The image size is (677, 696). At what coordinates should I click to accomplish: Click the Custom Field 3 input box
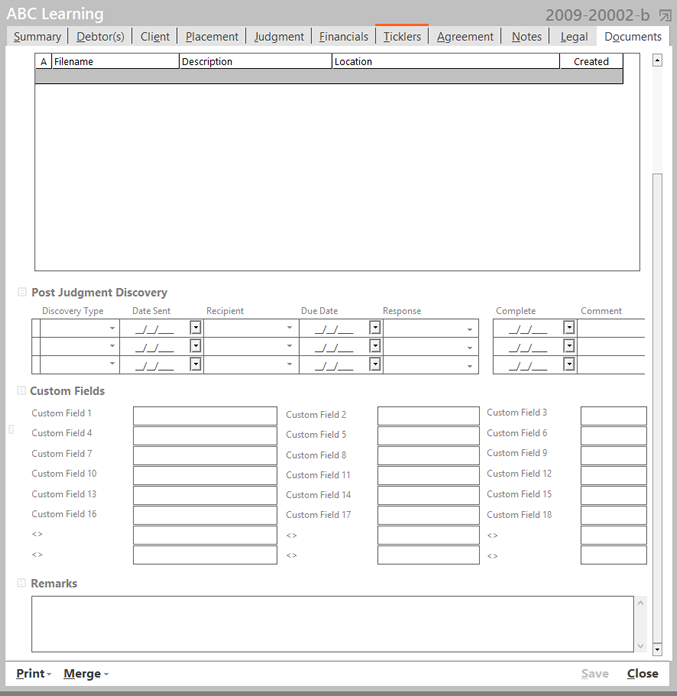[x=614, y=416]
